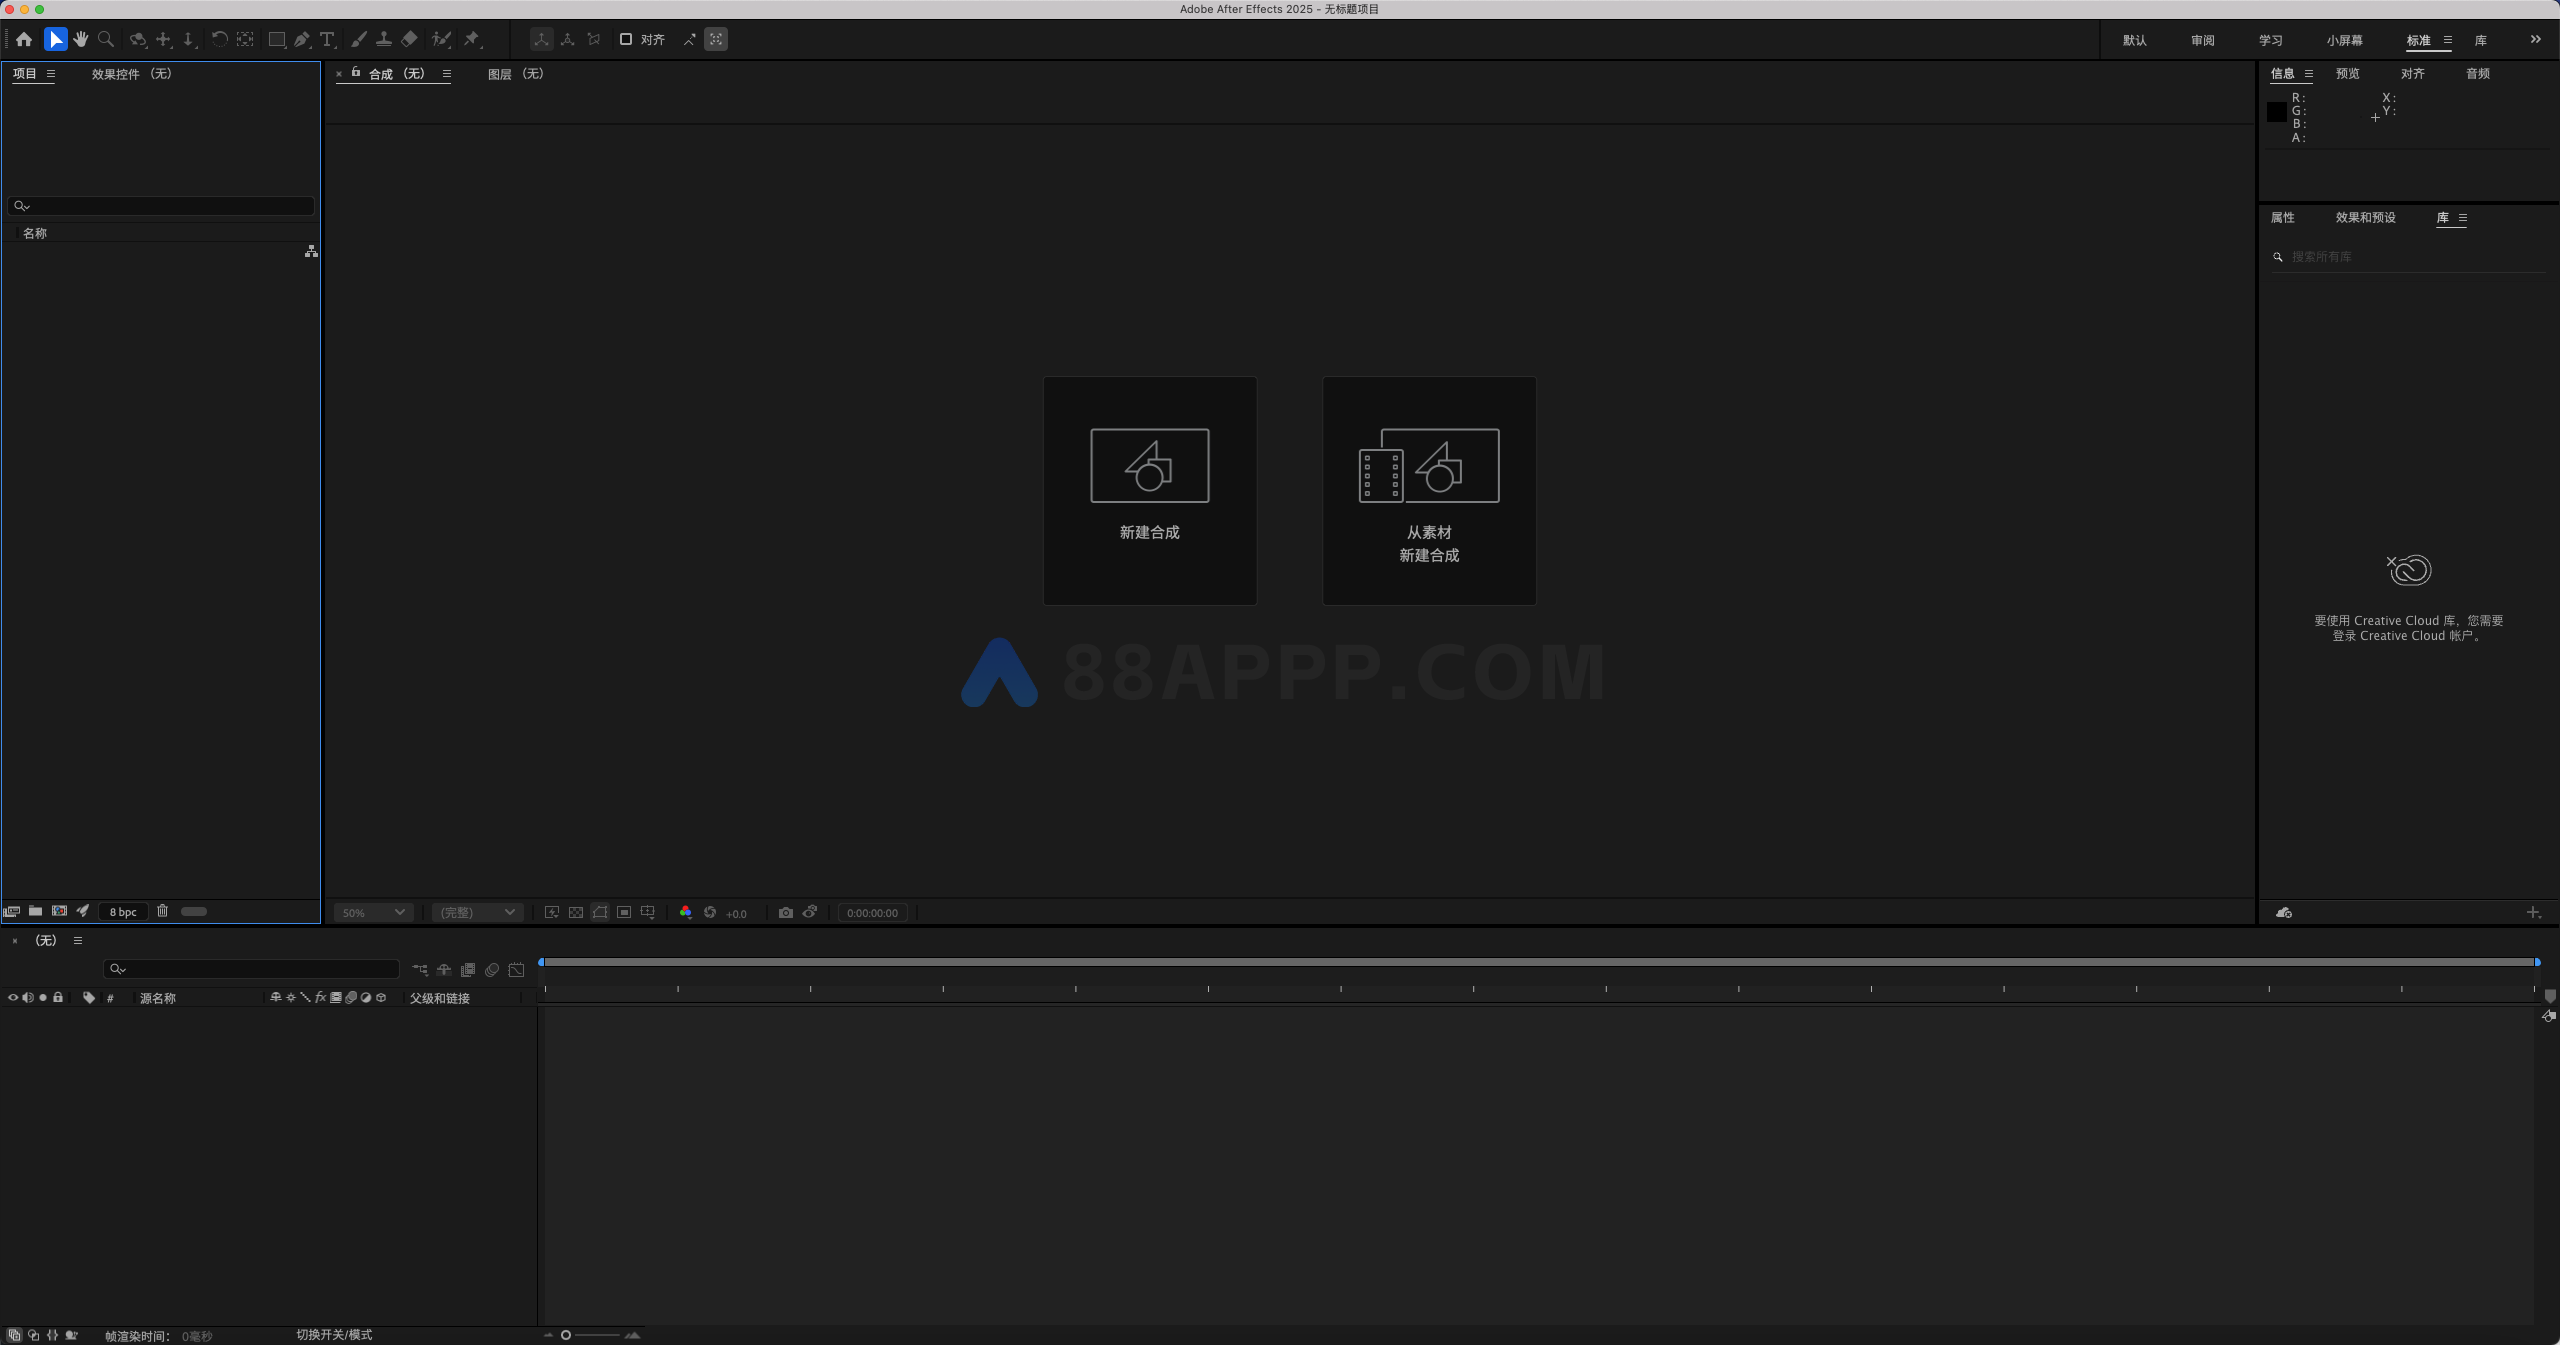Click 切换开关/模式 in timeline footer

[334, 1335]
